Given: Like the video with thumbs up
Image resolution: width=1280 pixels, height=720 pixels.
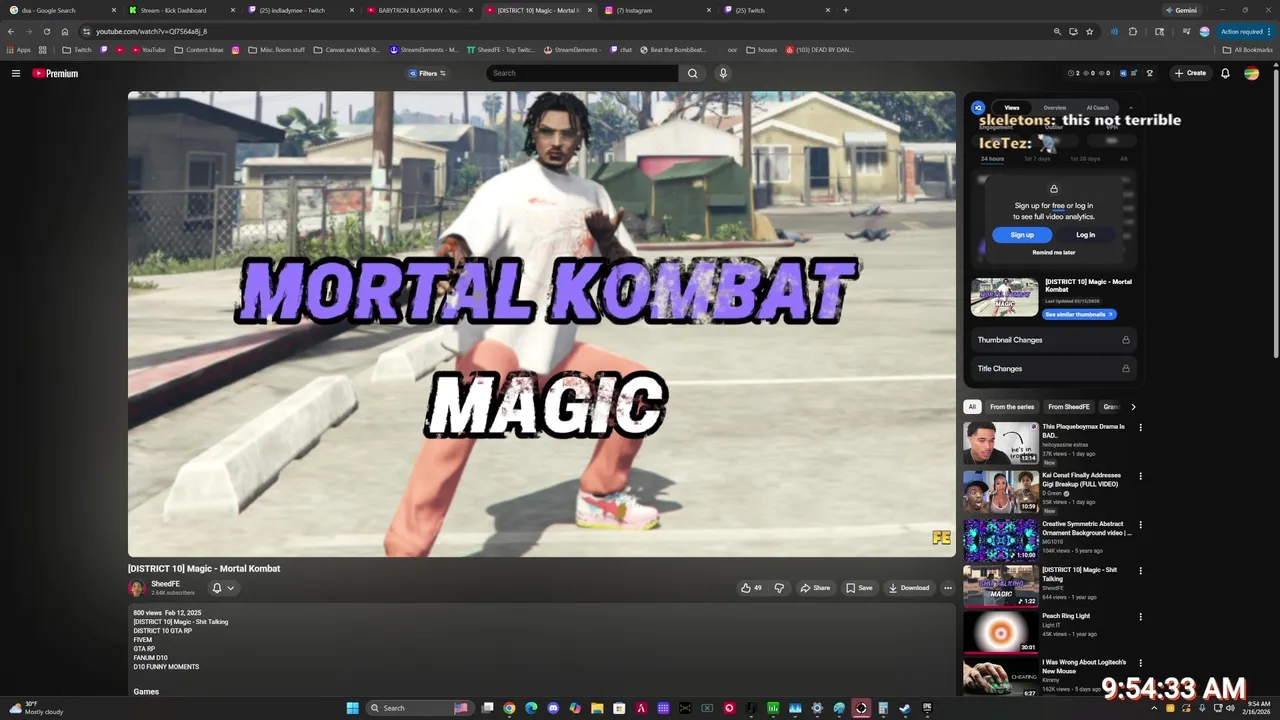Looking at the screenshot, I should point(751,588).
